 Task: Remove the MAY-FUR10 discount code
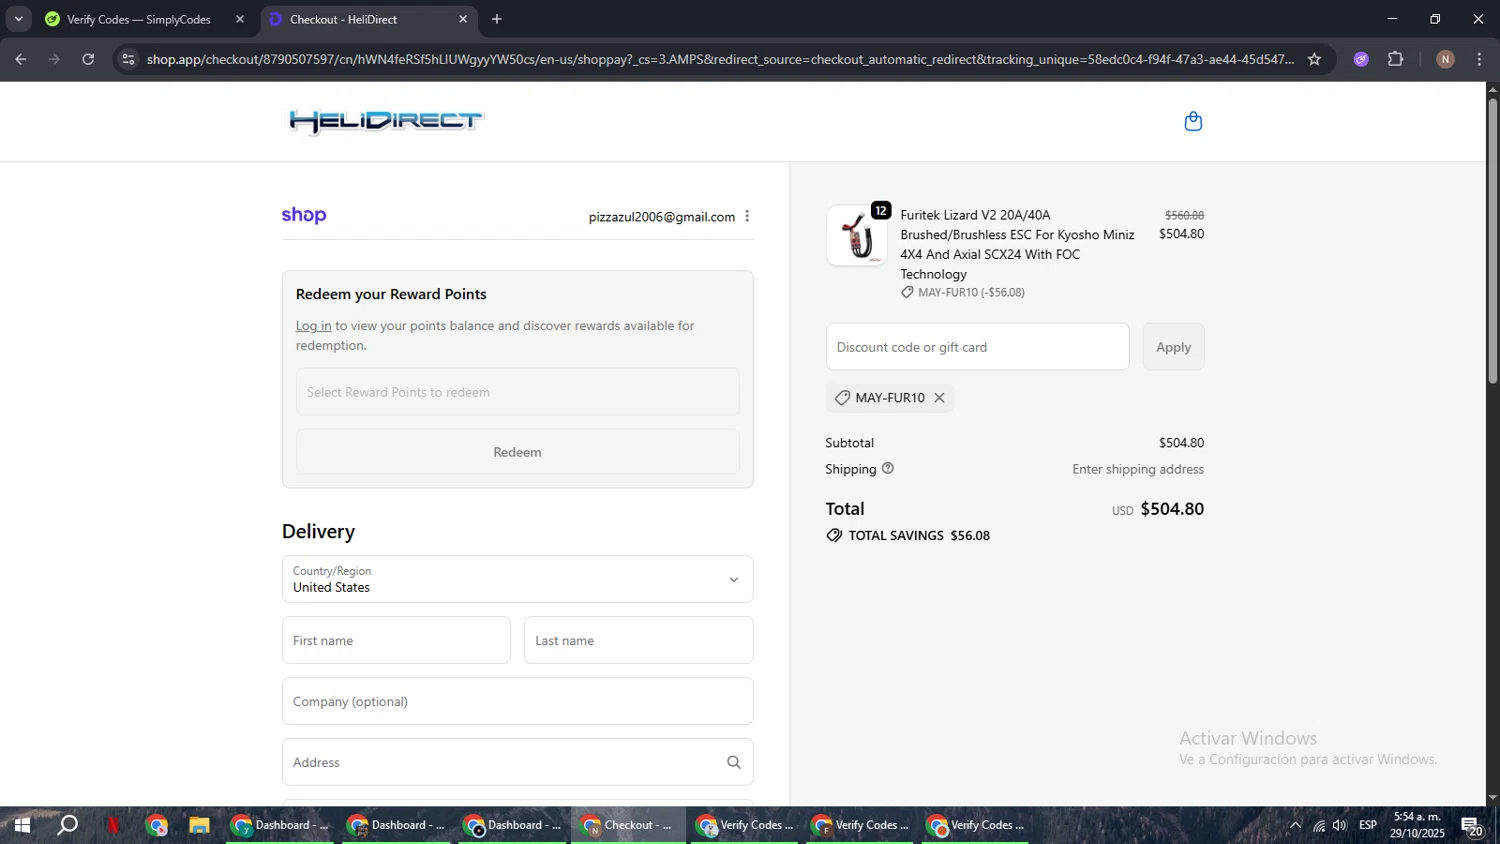click(939, 398)
